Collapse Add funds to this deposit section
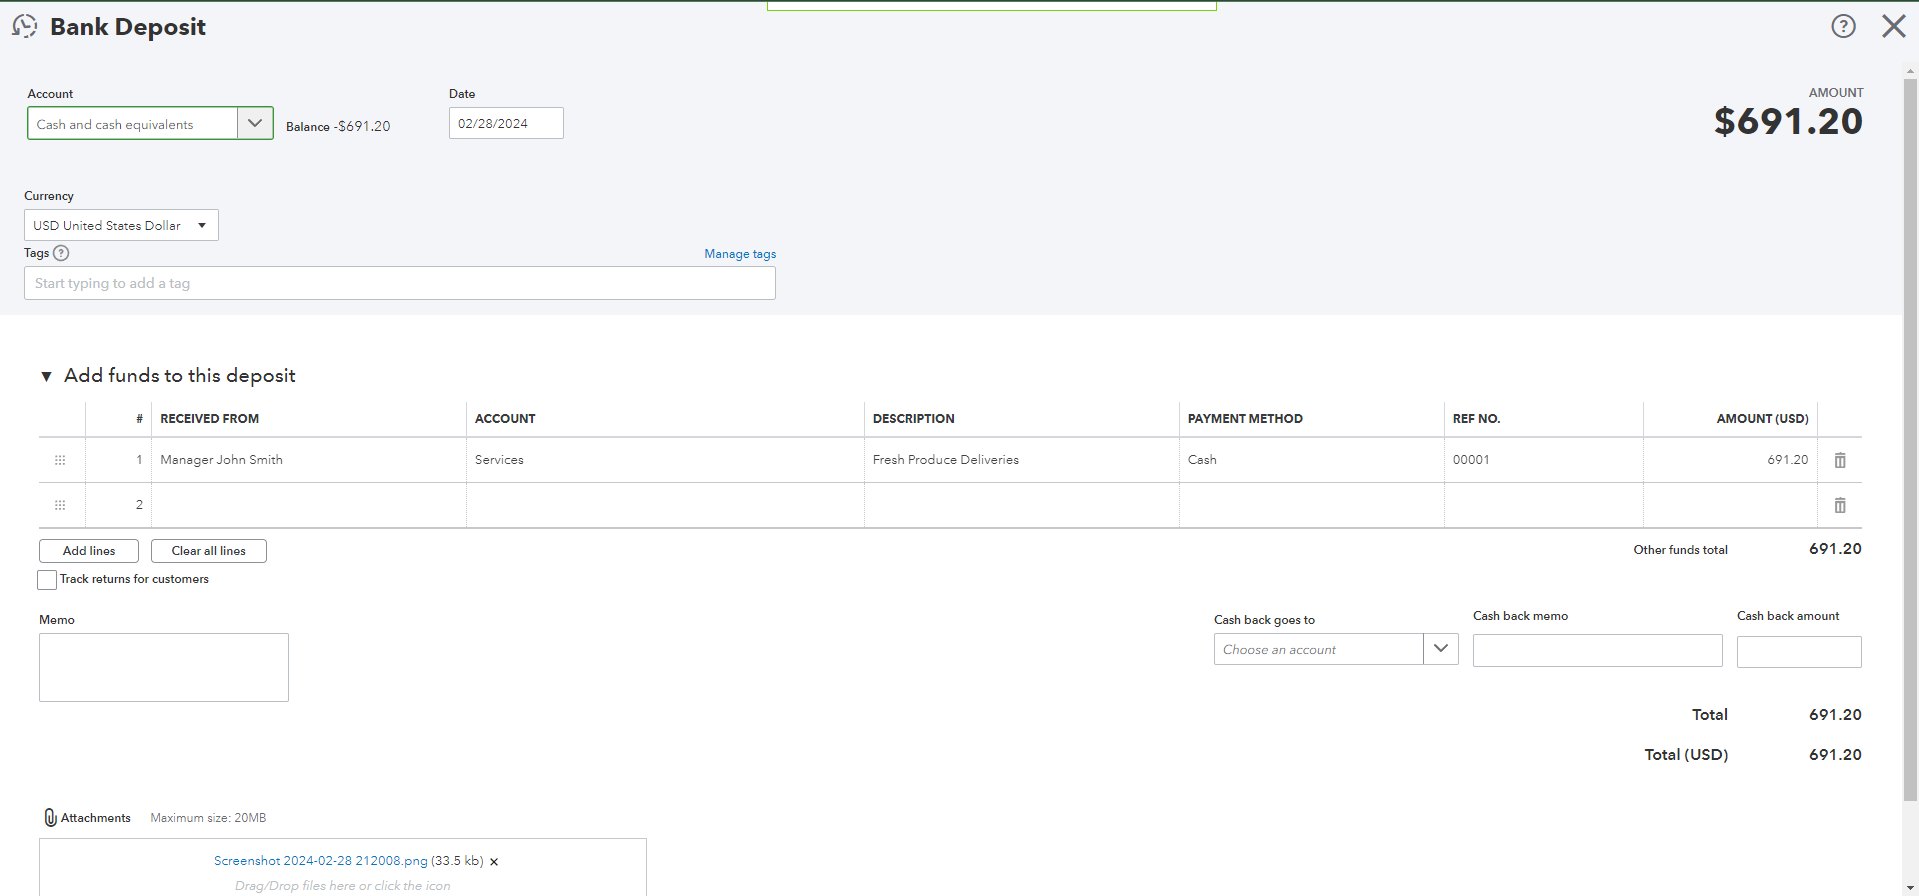 point(46,376)
